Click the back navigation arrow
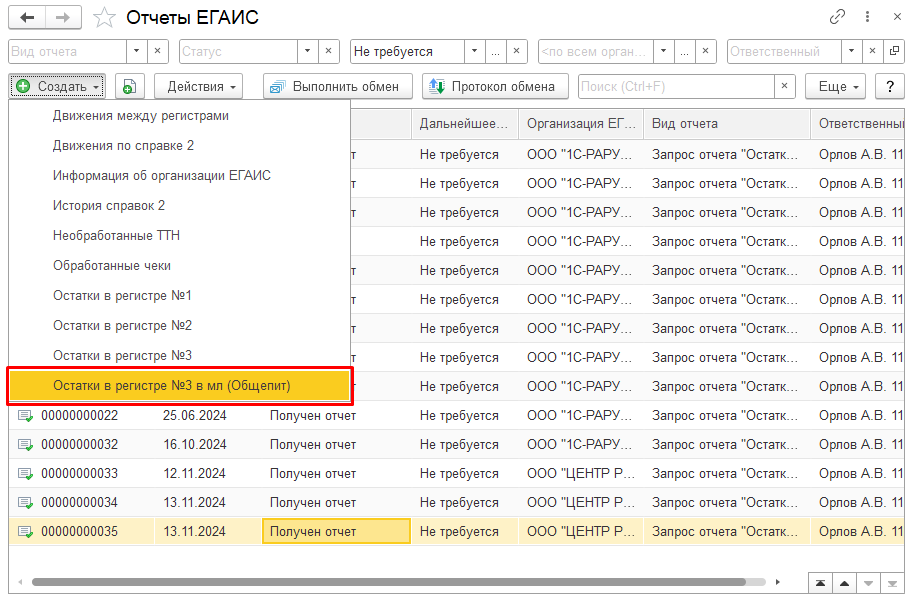The height and width of the screenshot is (600, 912). 27,18
